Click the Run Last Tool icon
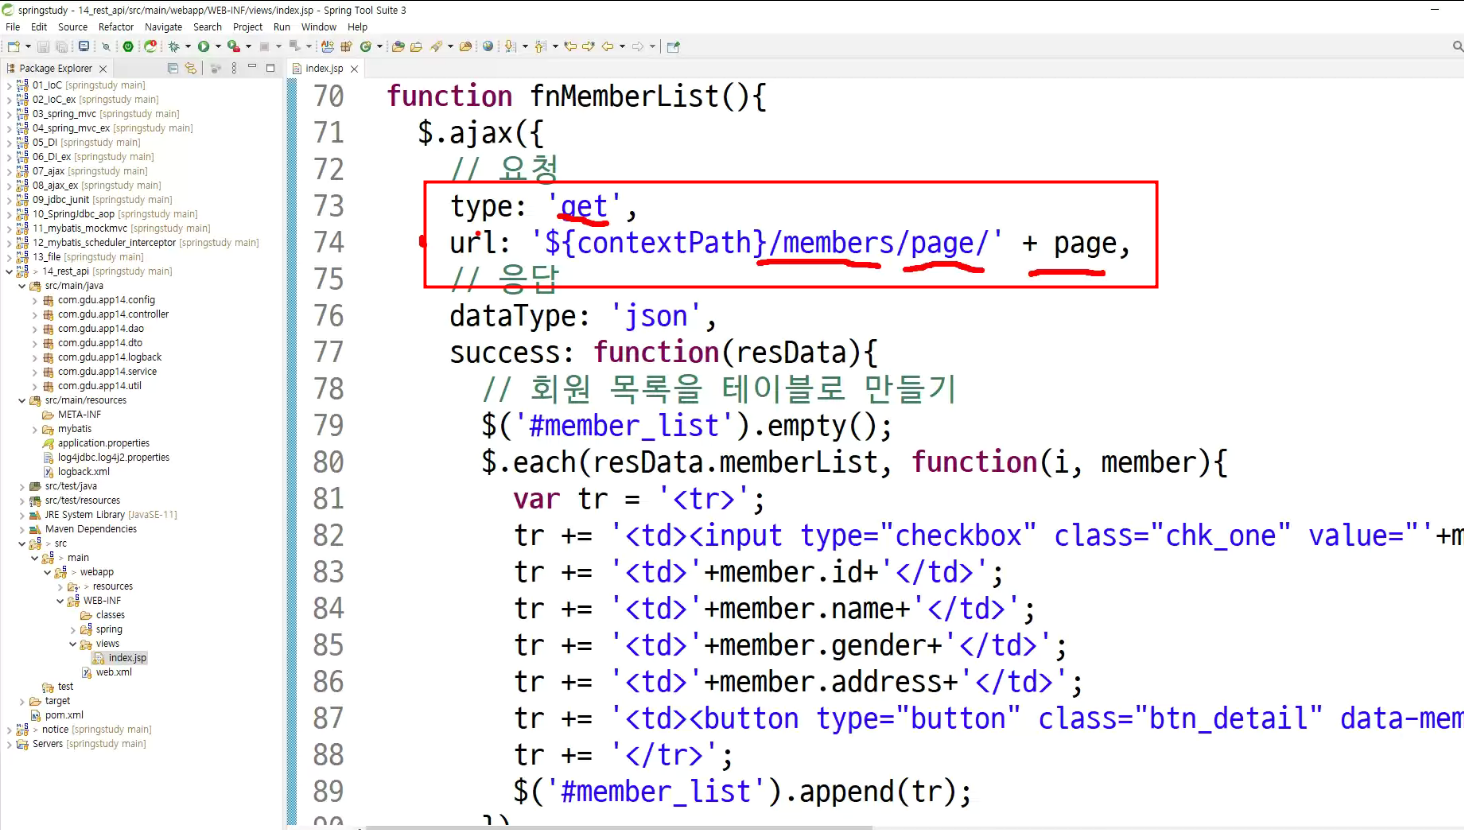1464x830 pixels. coord(233,46)
